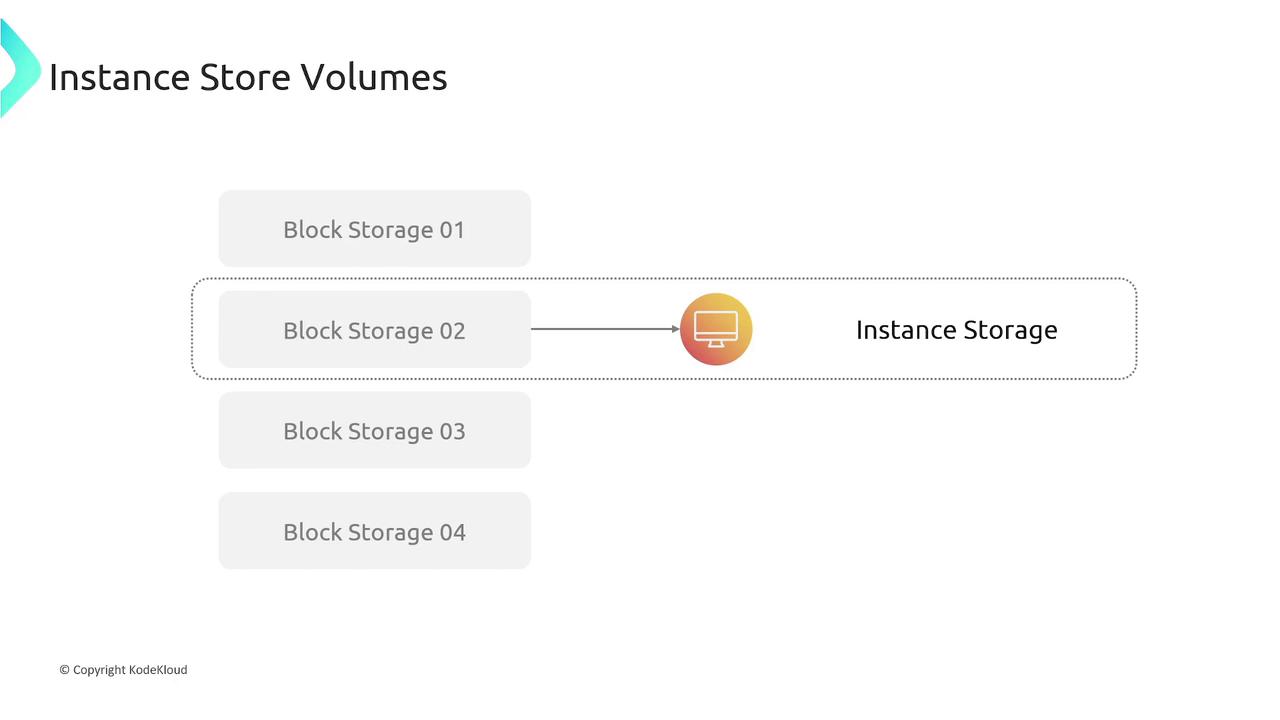Click the word "Copyright" in the footer
The height and width of the screenshot is (720, 1280).
coord(99,670)
